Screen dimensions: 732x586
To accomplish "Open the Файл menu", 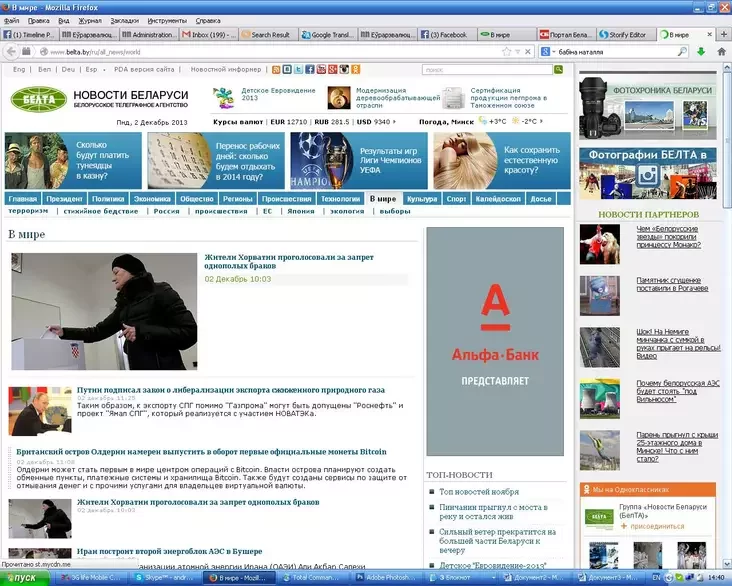I will pyautogui.click(x=12, y=21).
